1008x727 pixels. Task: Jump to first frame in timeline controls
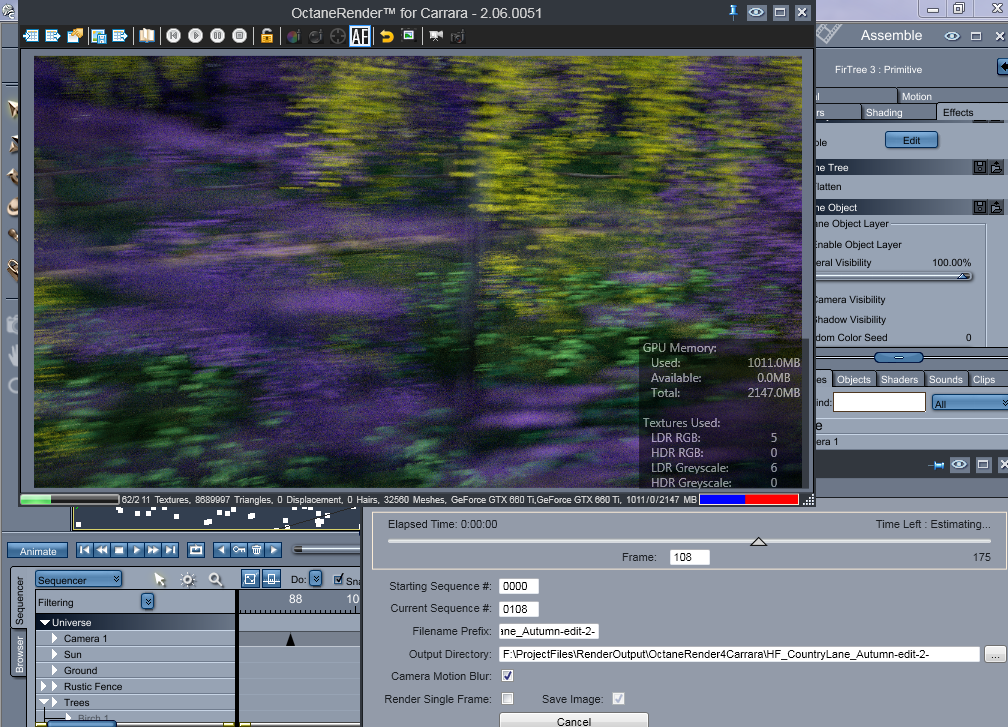point(84,550)
